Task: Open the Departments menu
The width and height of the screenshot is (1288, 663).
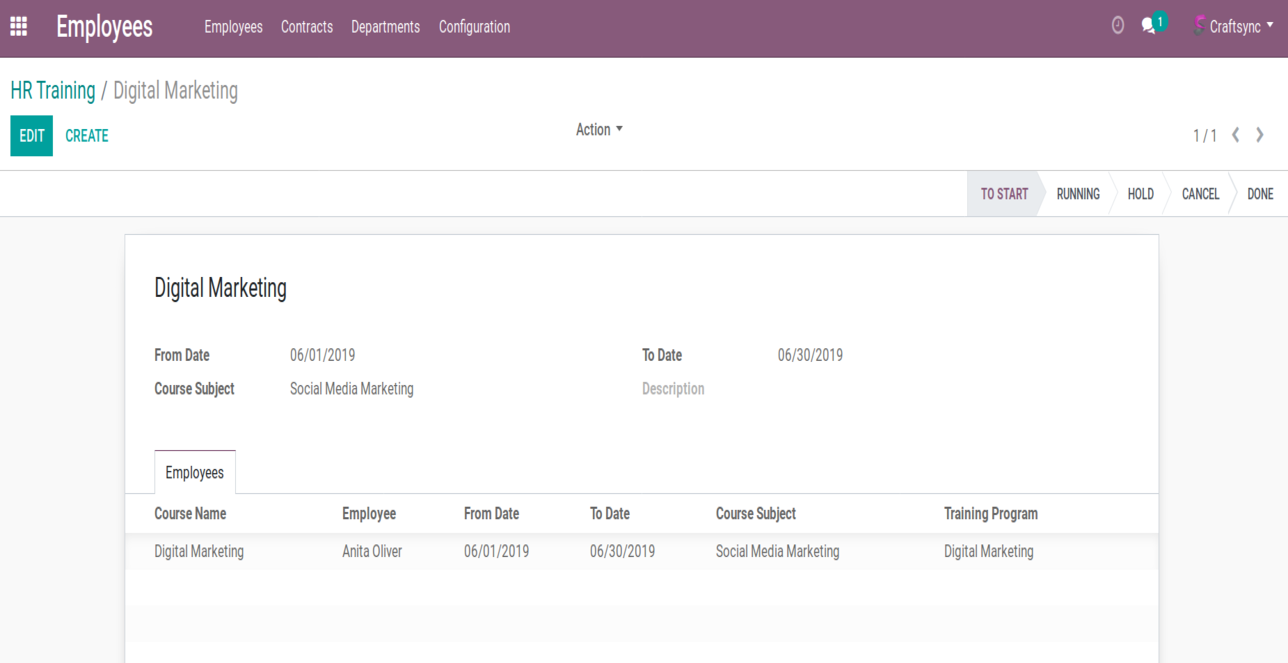Action: tap(385, 27)
